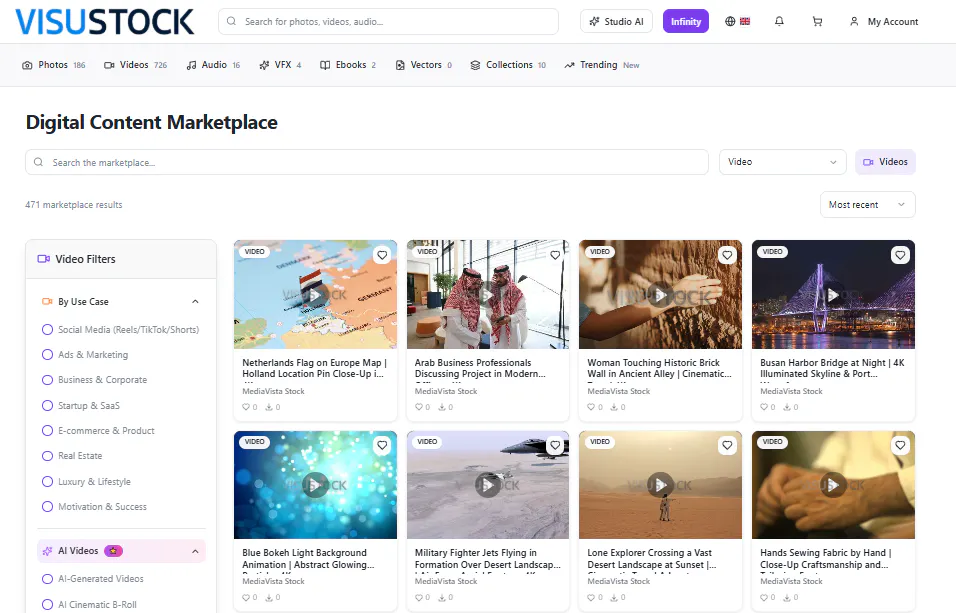Open the Video content type dropdown
Image resolution: width=956 pixels, height=613 pixels.
click(782, 162)
